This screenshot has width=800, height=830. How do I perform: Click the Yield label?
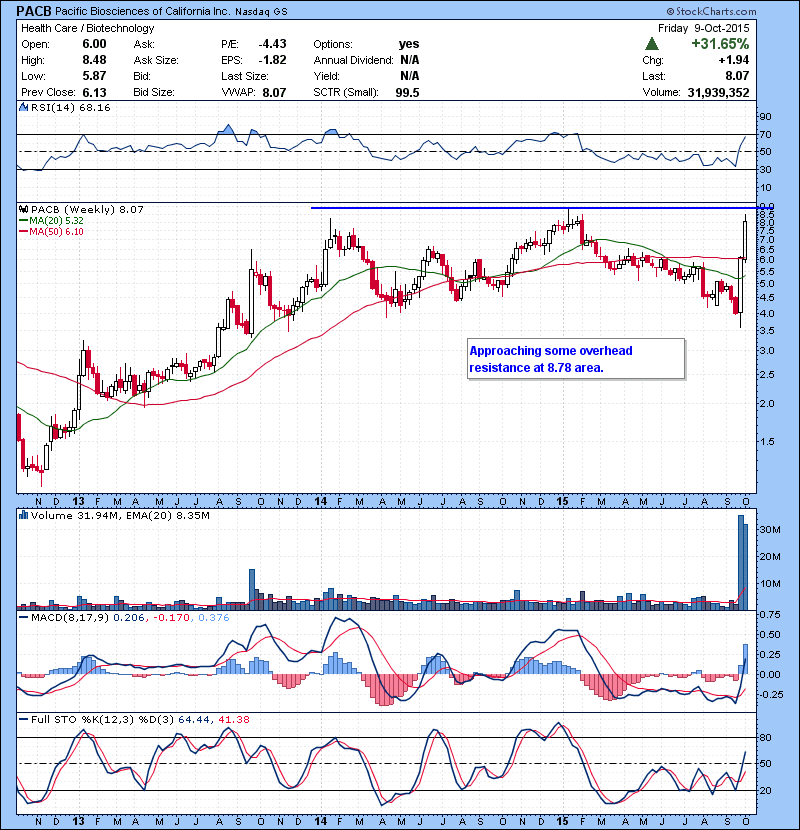(x=326, y=76)
